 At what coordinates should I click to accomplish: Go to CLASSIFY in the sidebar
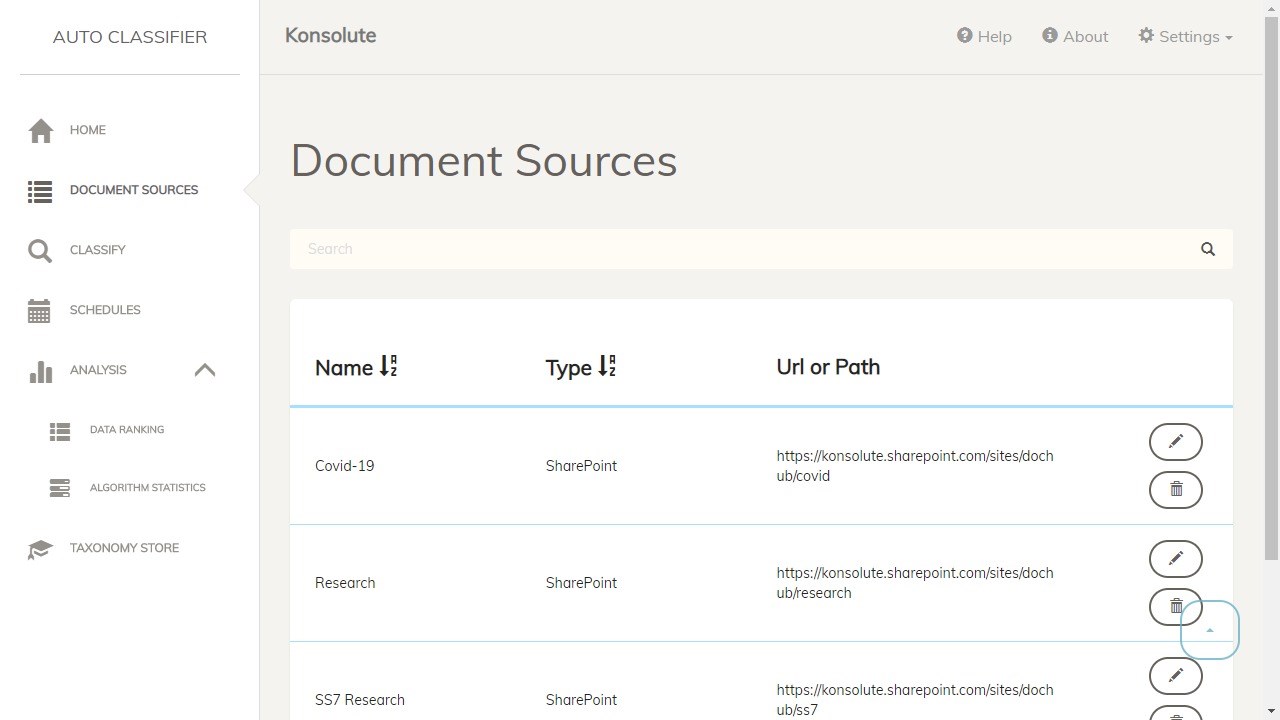[x=98, y=250]
